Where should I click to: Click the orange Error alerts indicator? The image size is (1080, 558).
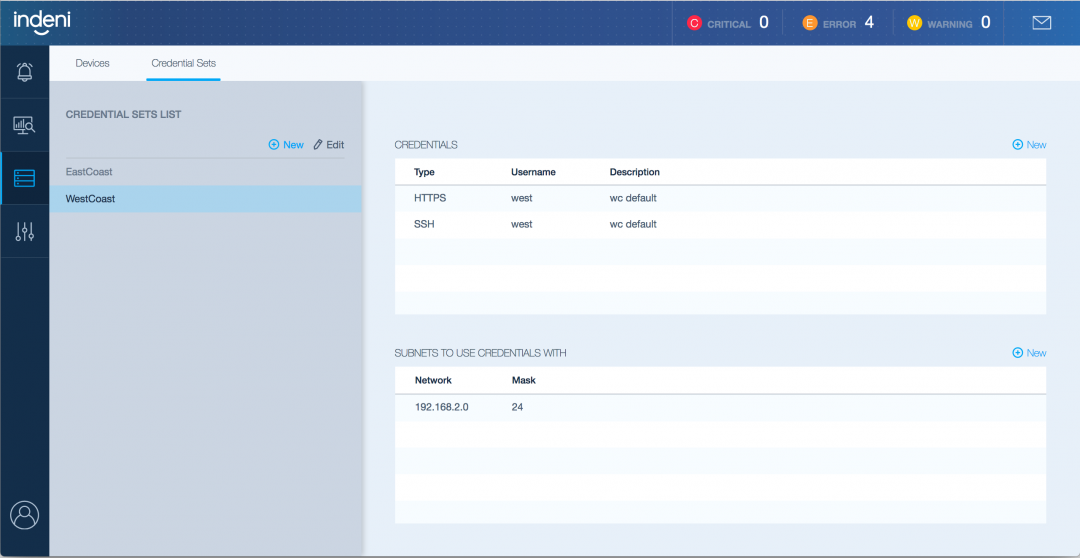click(840, 23)
